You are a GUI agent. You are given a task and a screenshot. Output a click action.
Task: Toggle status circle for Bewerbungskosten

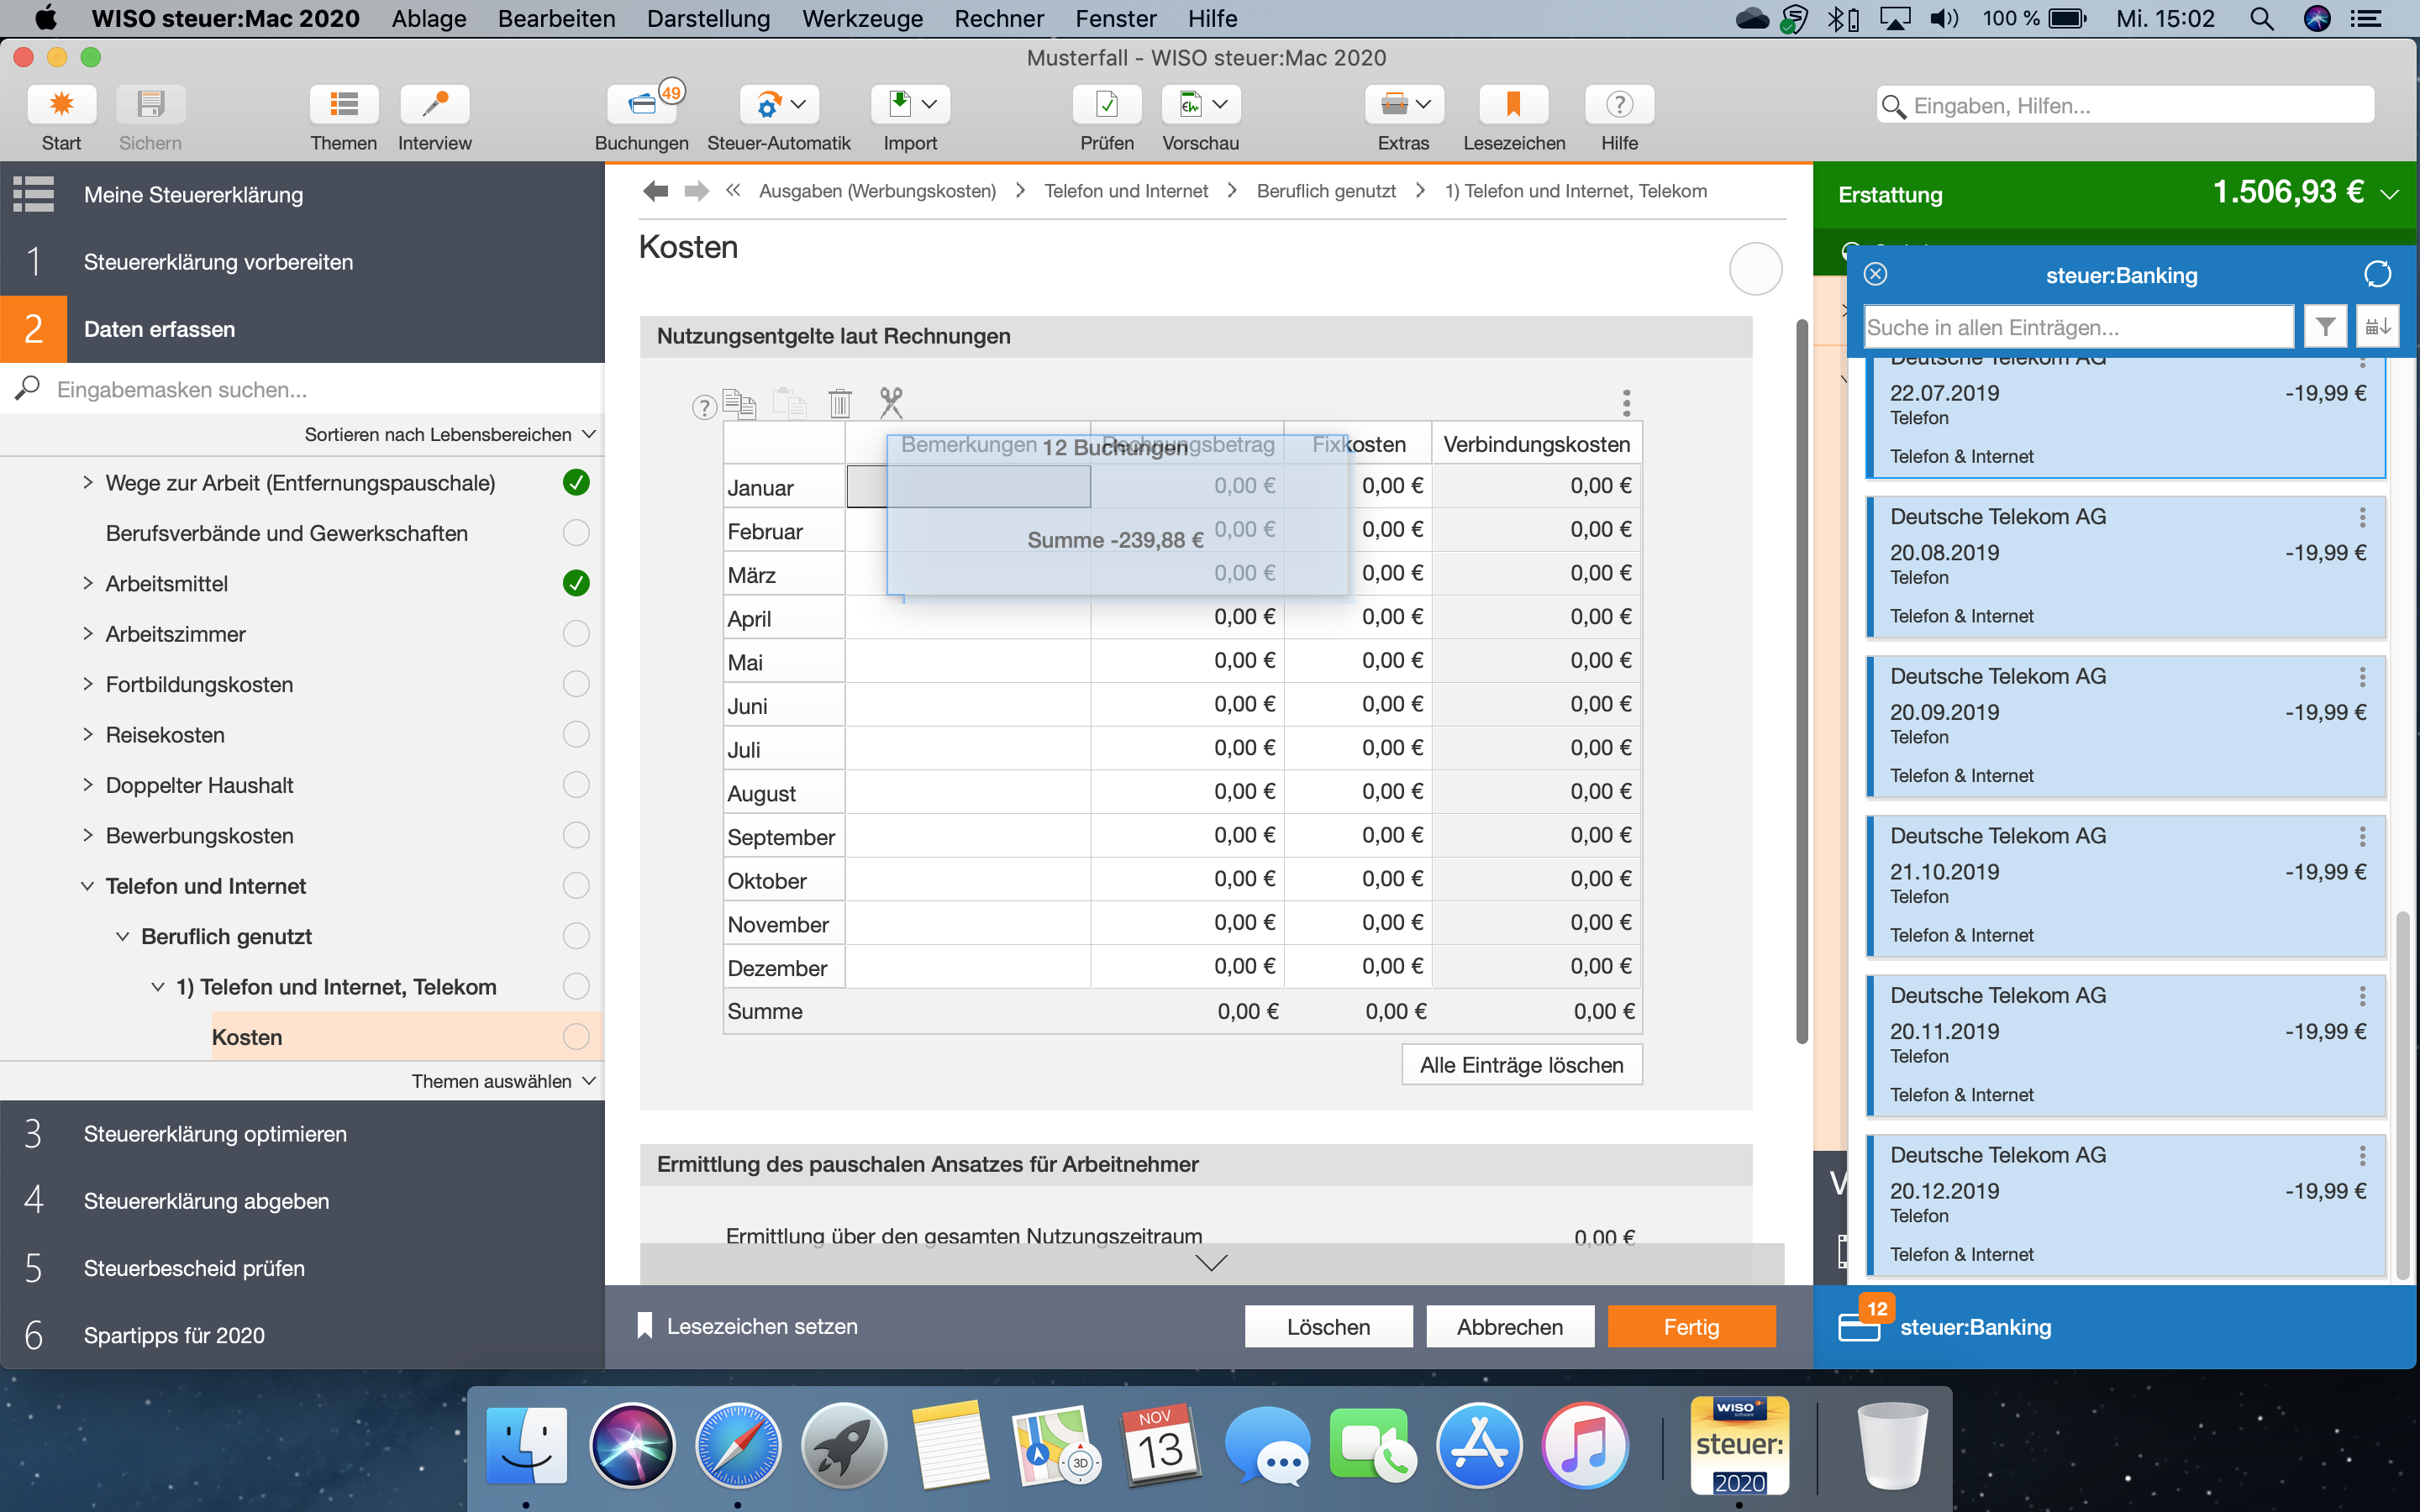coord(576,835)
